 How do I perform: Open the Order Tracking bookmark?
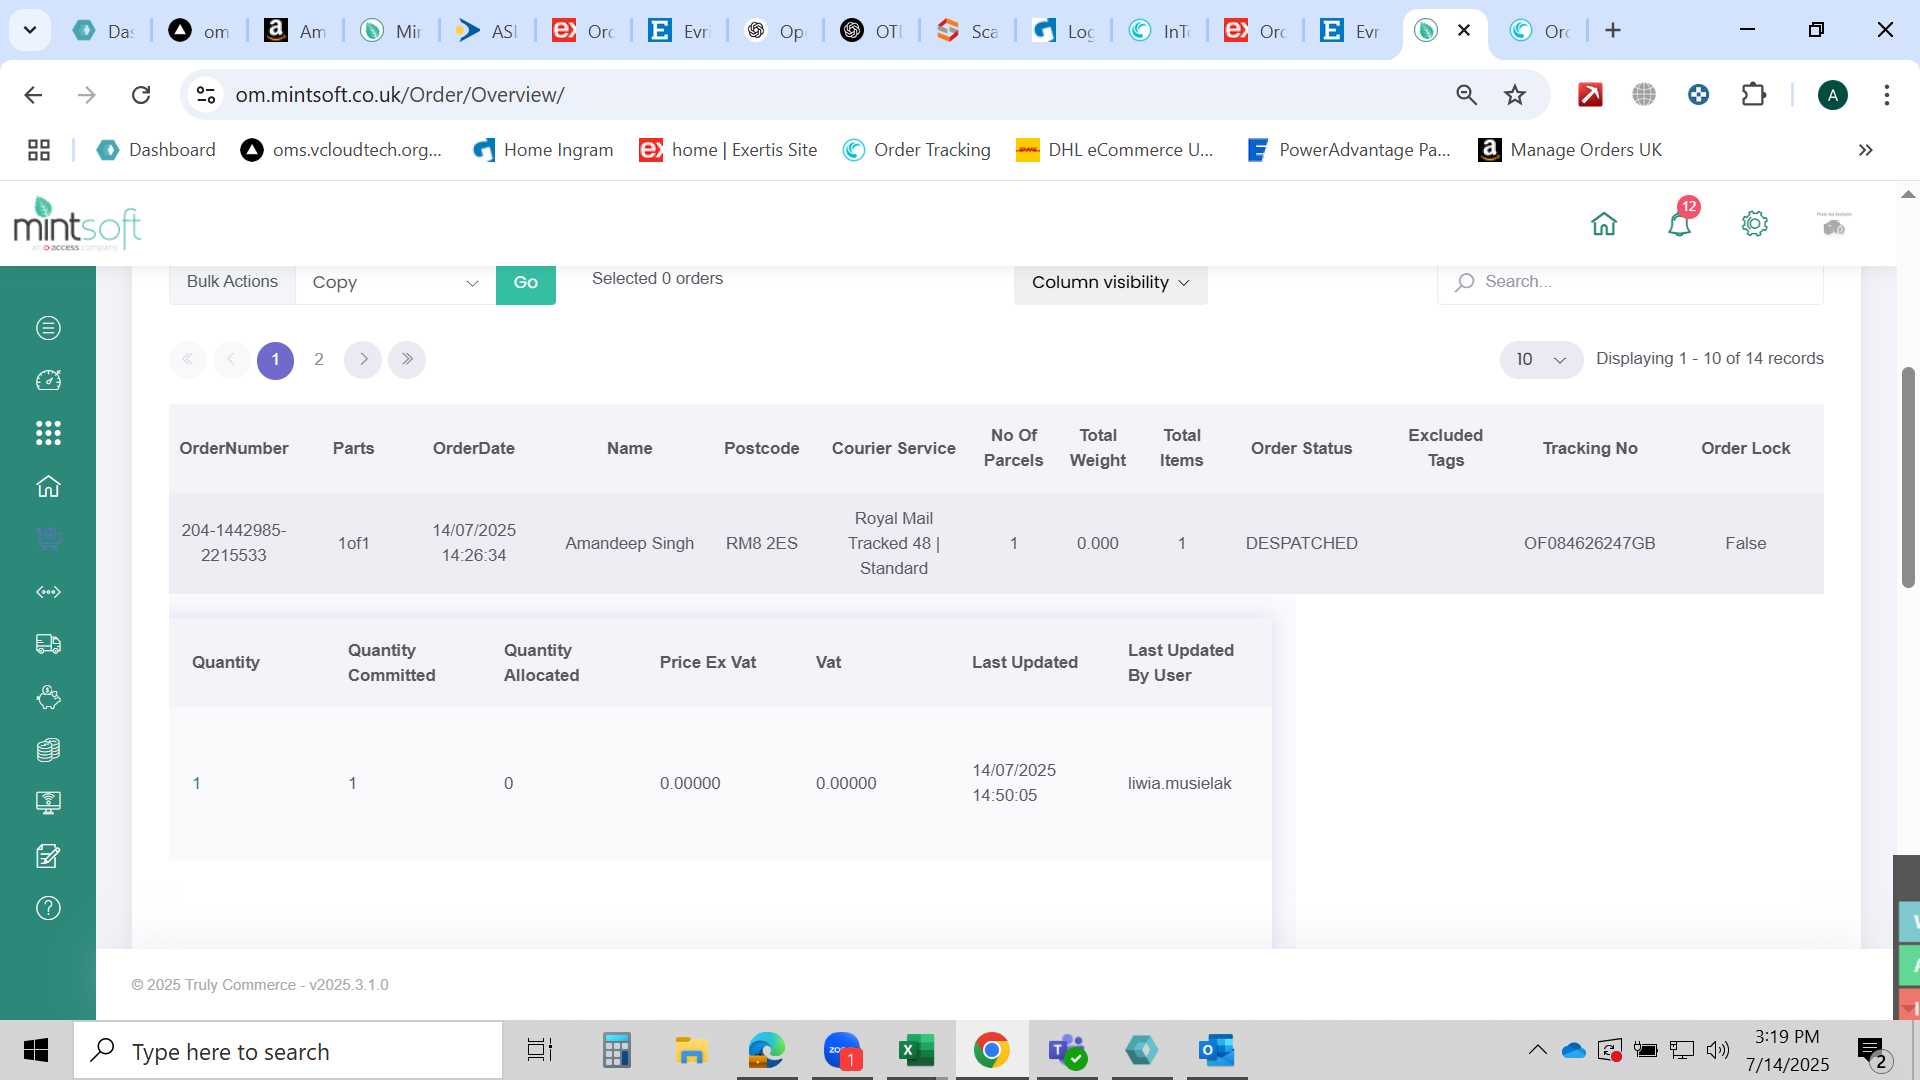pyautogui.click(x=917, y=150)
